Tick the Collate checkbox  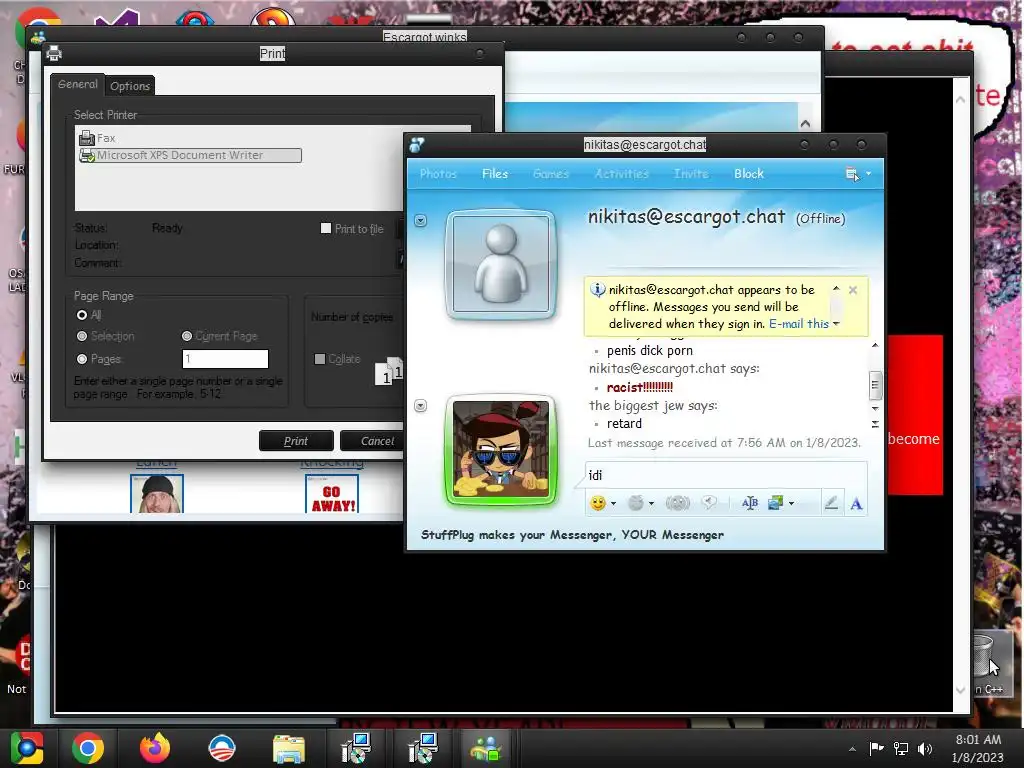click(x=319, y=359)
